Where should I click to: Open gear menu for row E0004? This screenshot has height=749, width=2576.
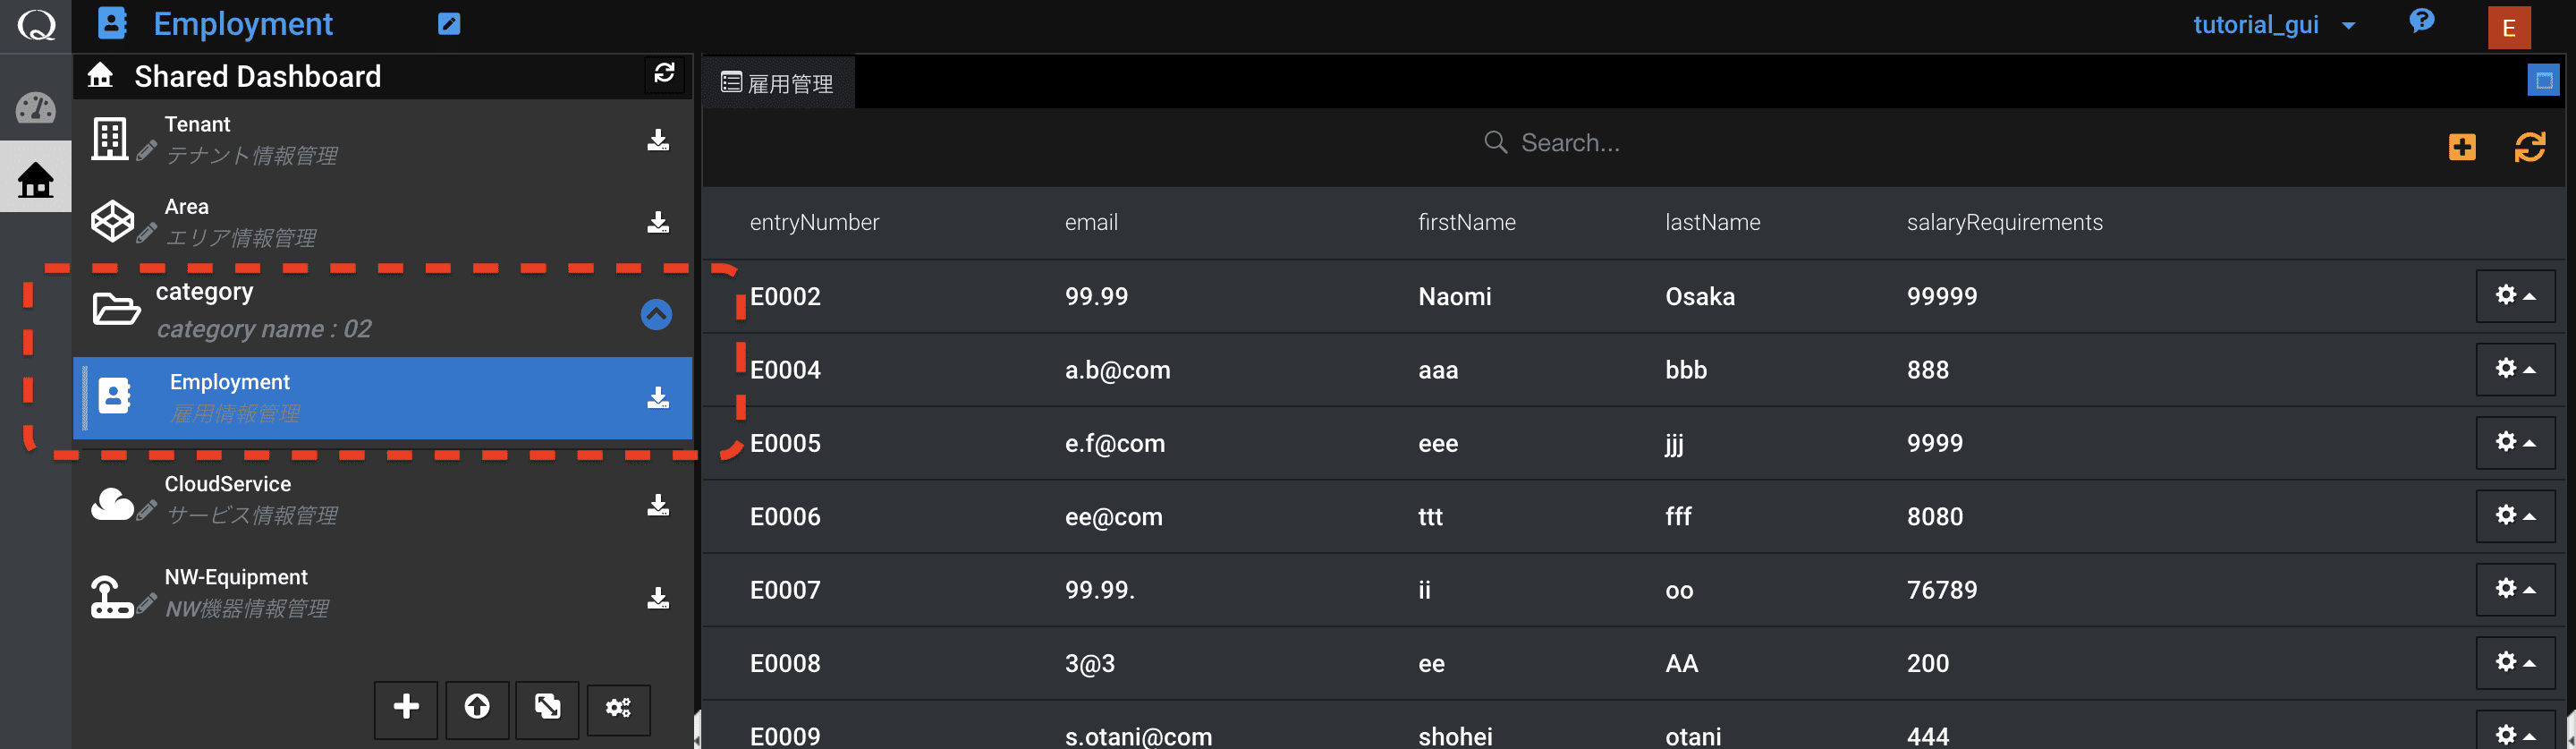[2515, 369]
